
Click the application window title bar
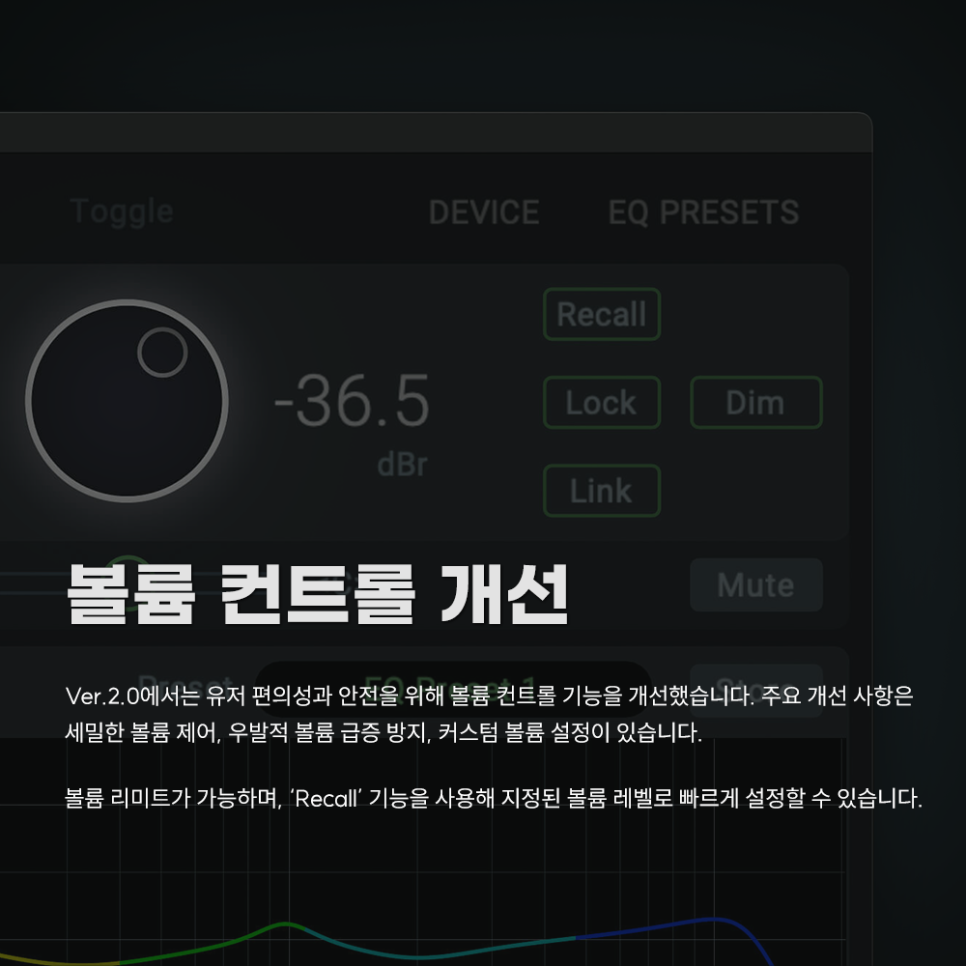tap(436, 132)
